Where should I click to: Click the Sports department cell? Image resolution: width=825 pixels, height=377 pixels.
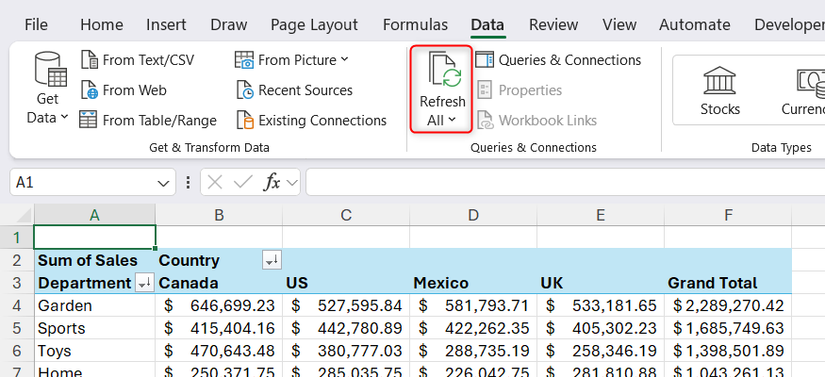pos(95,328)
